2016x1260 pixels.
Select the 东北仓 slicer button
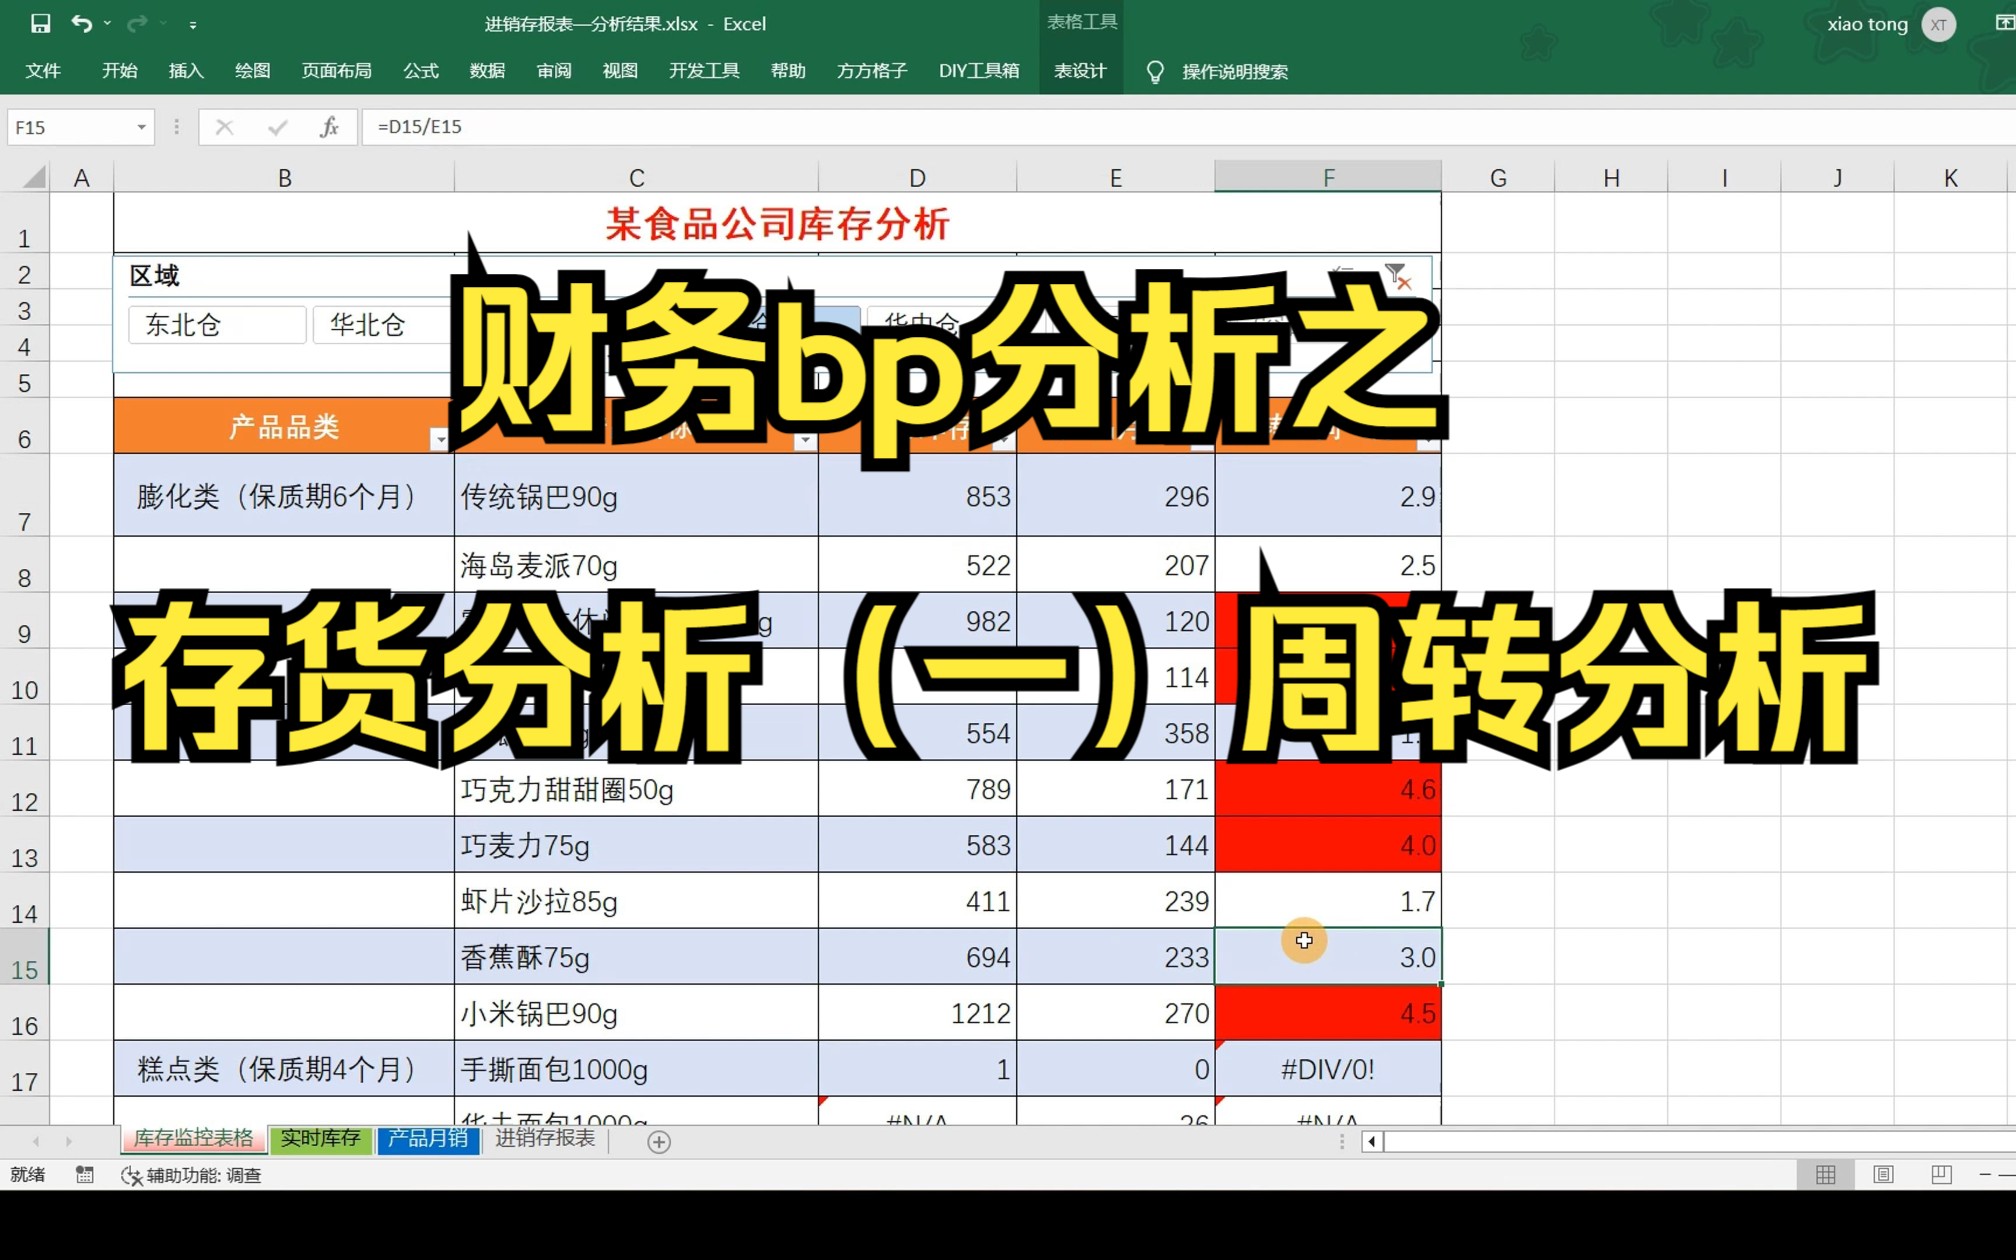tap(217, 325)
